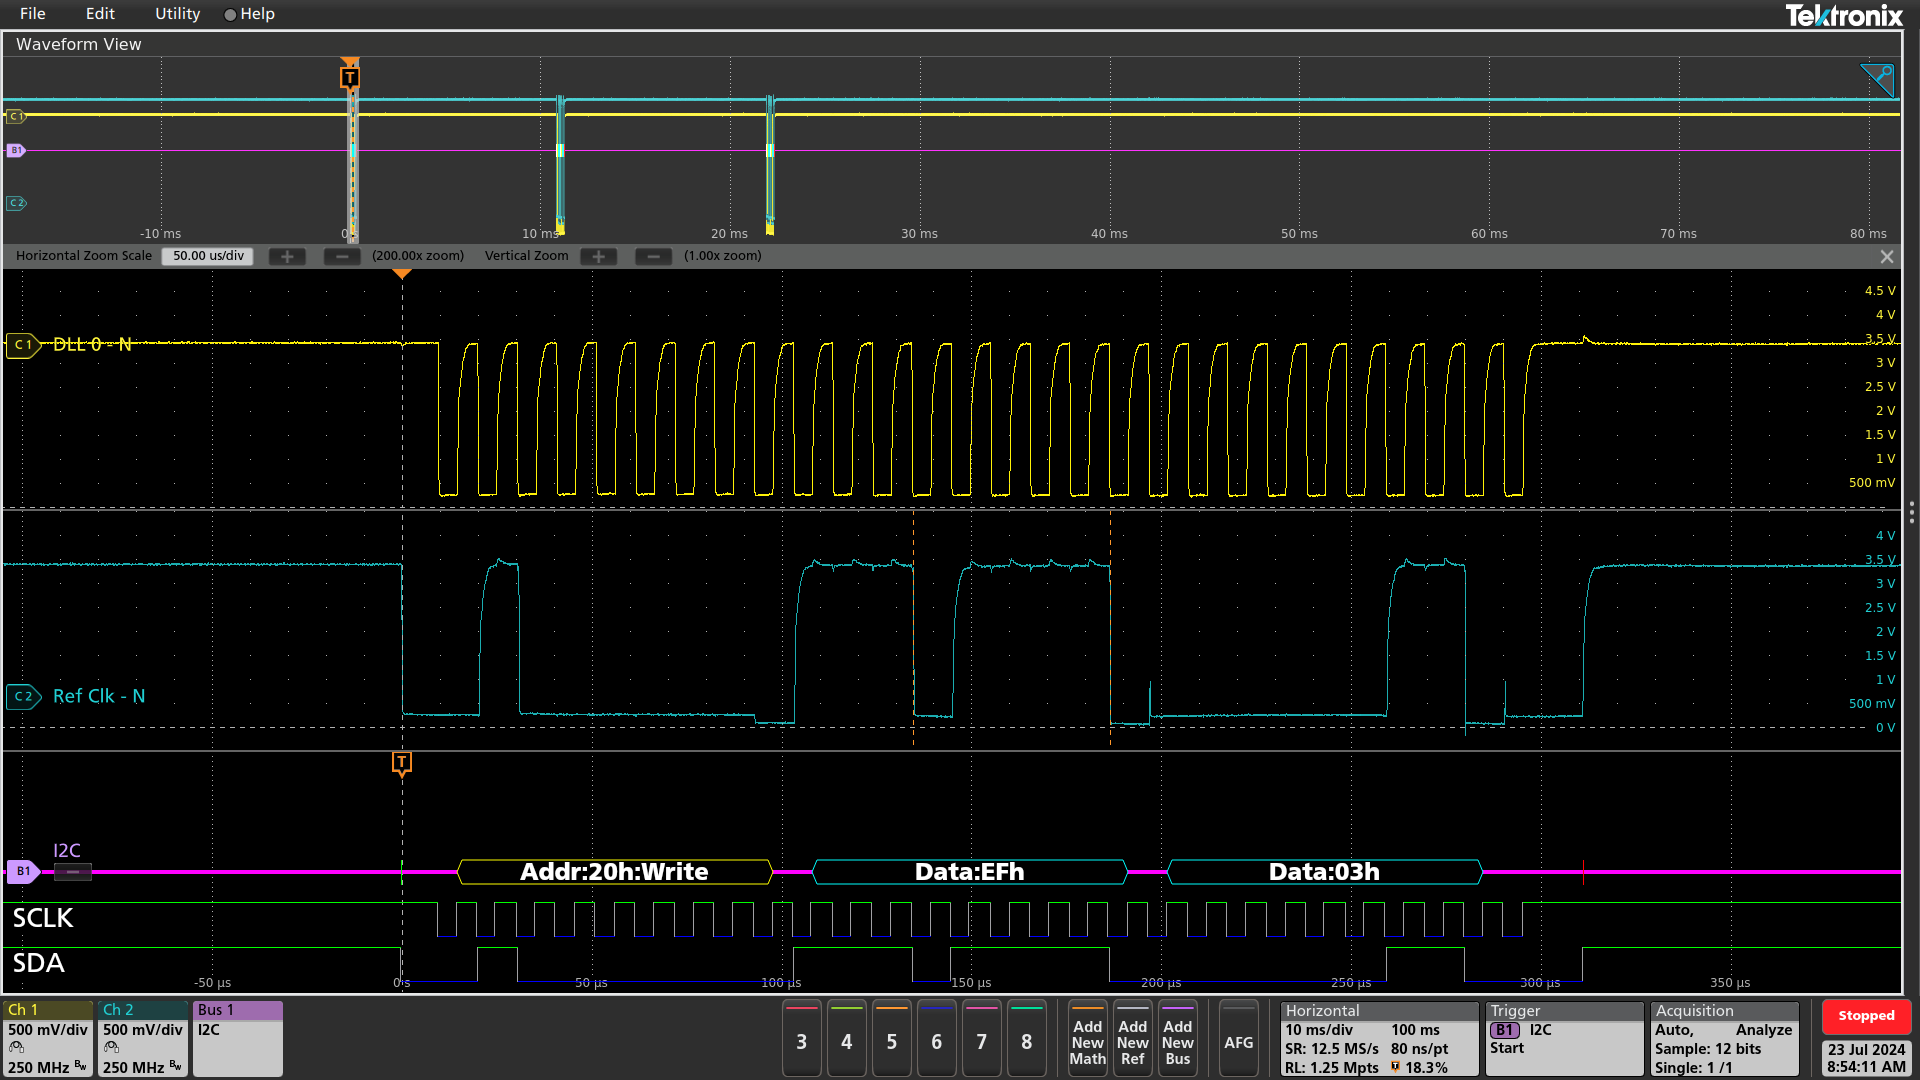Image resolution: width=1920 pixels, height=1080 pixels.
Task: Toggle the AFG generator button
Action: (1238, 1040)
